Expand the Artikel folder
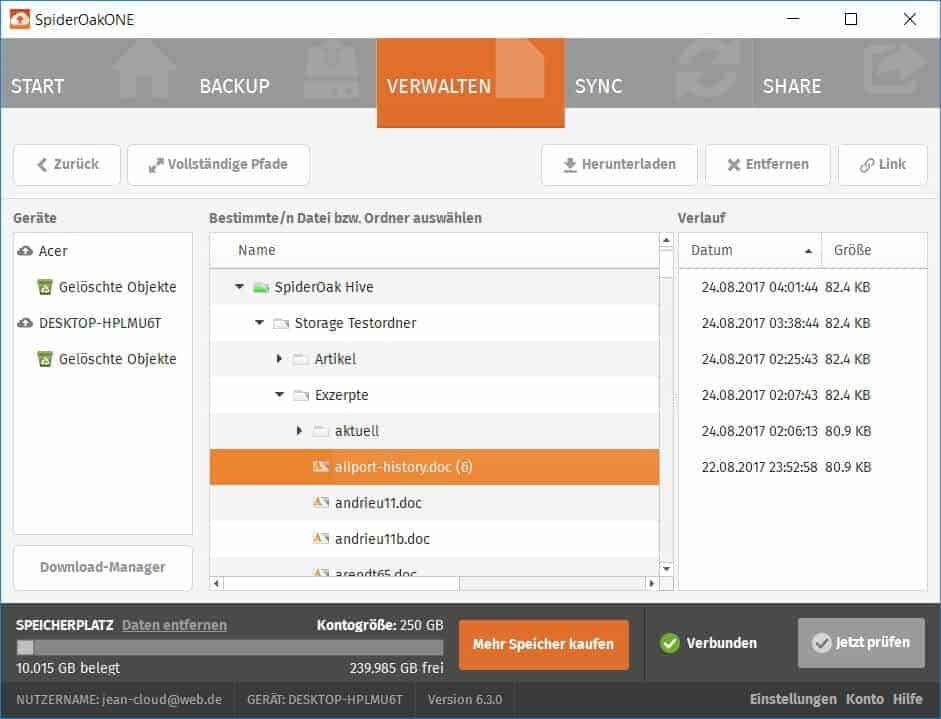 (279, 359)
